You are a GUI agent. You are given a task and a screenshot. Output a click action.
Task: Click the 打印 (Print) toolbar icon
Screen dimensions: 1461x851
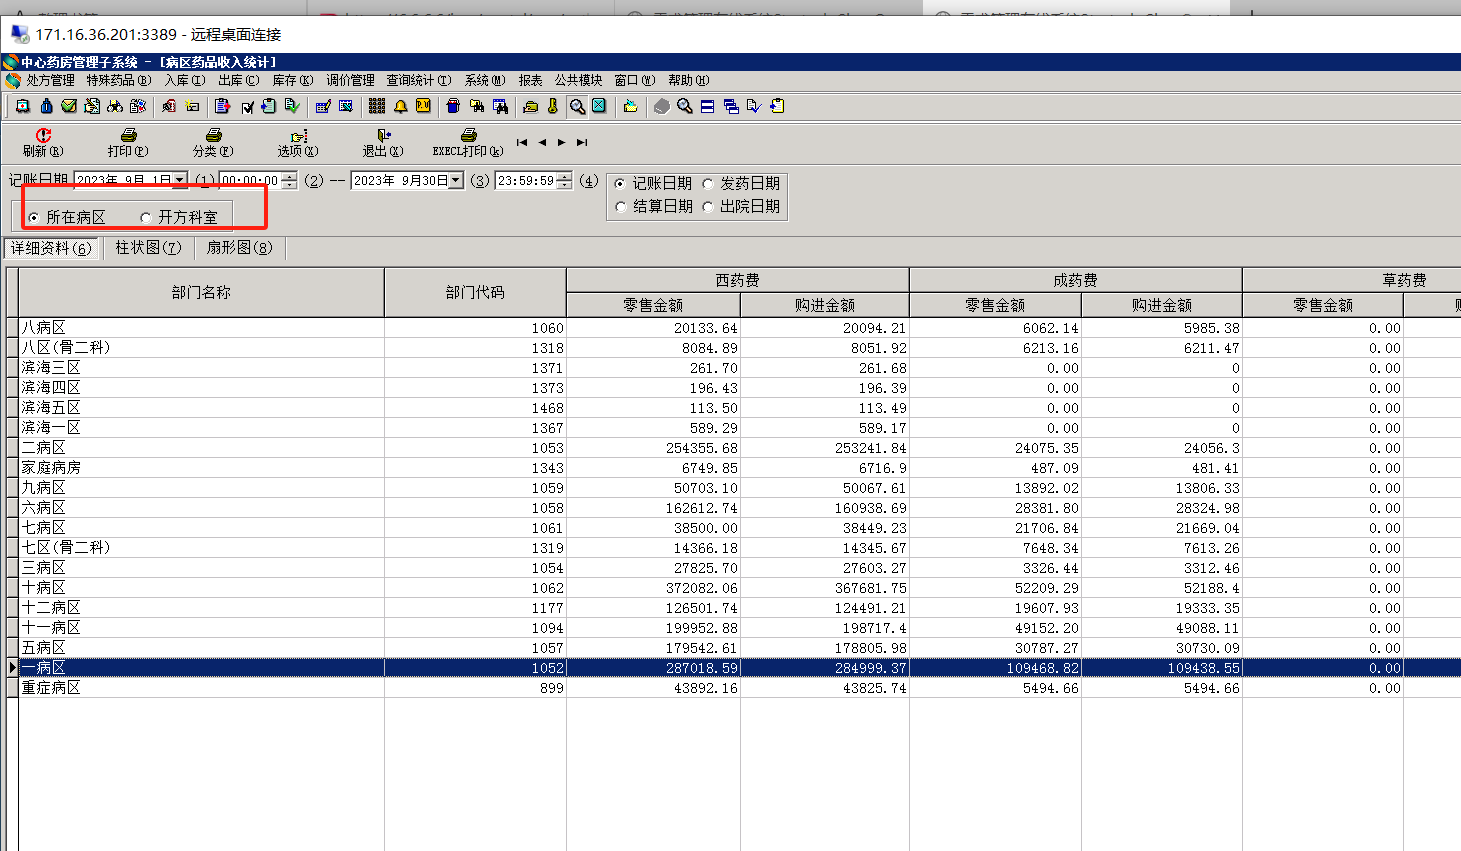[x=128, y=136]
